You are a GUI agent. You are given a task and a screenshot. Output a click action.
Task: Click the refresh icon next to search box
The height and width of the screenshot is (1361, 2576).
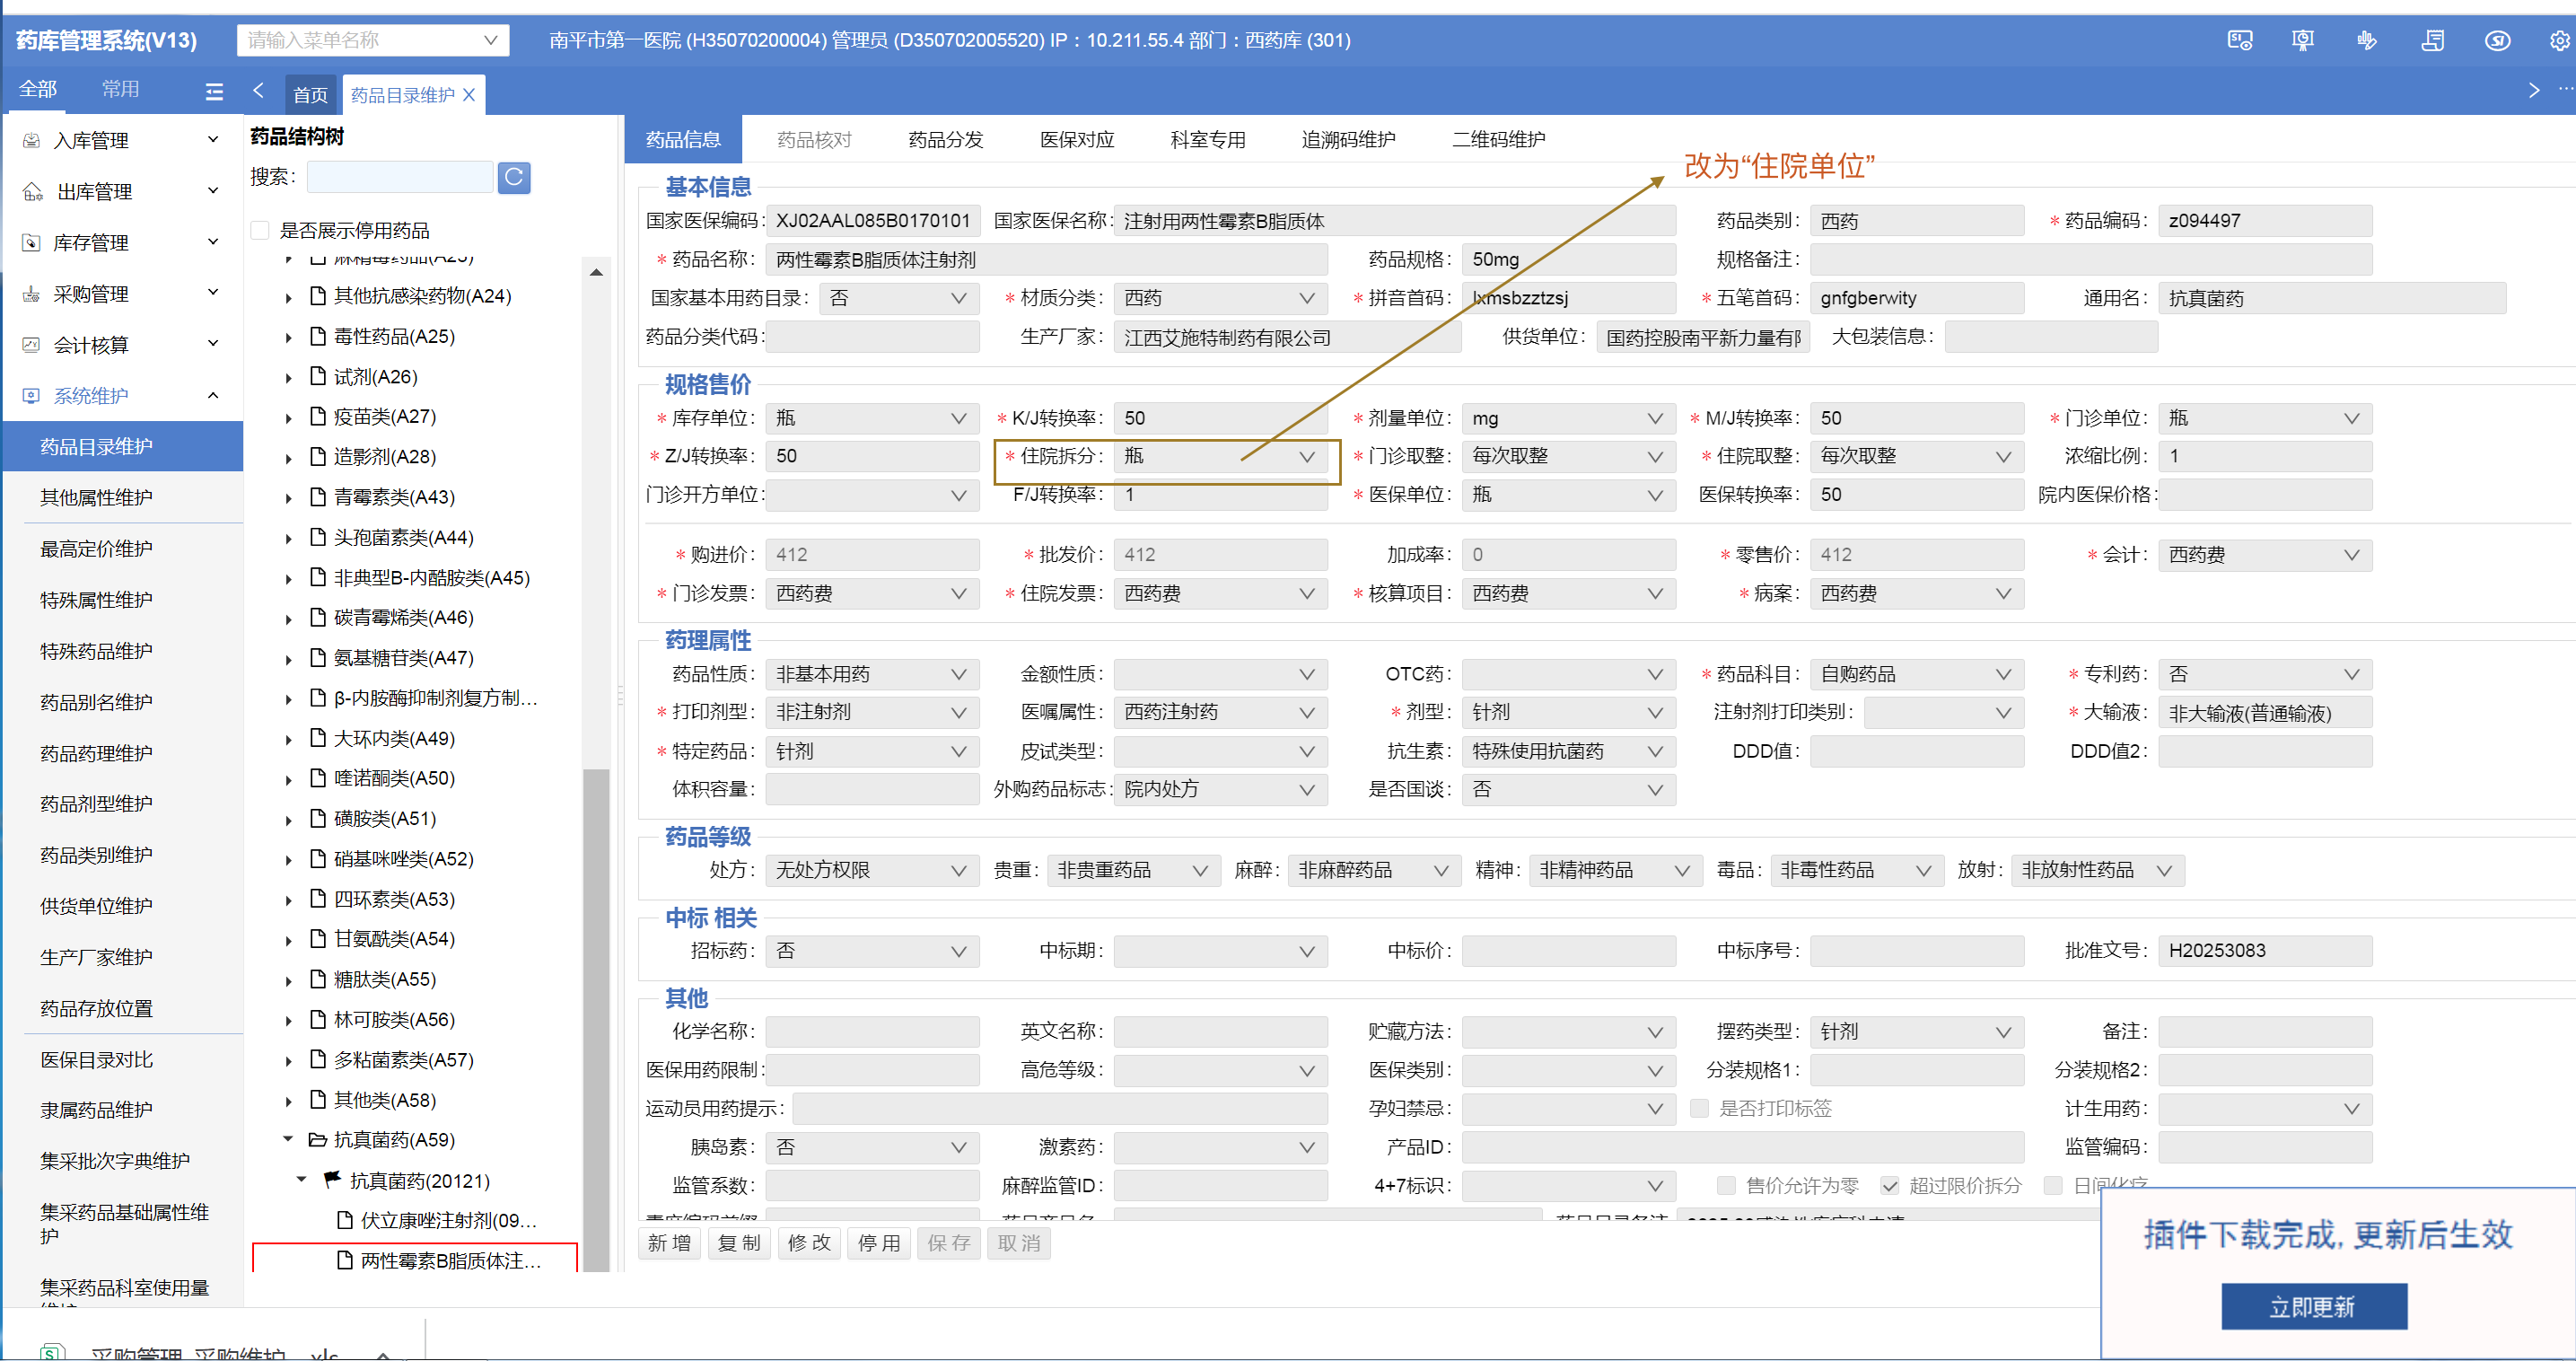(x=514, y=177)
